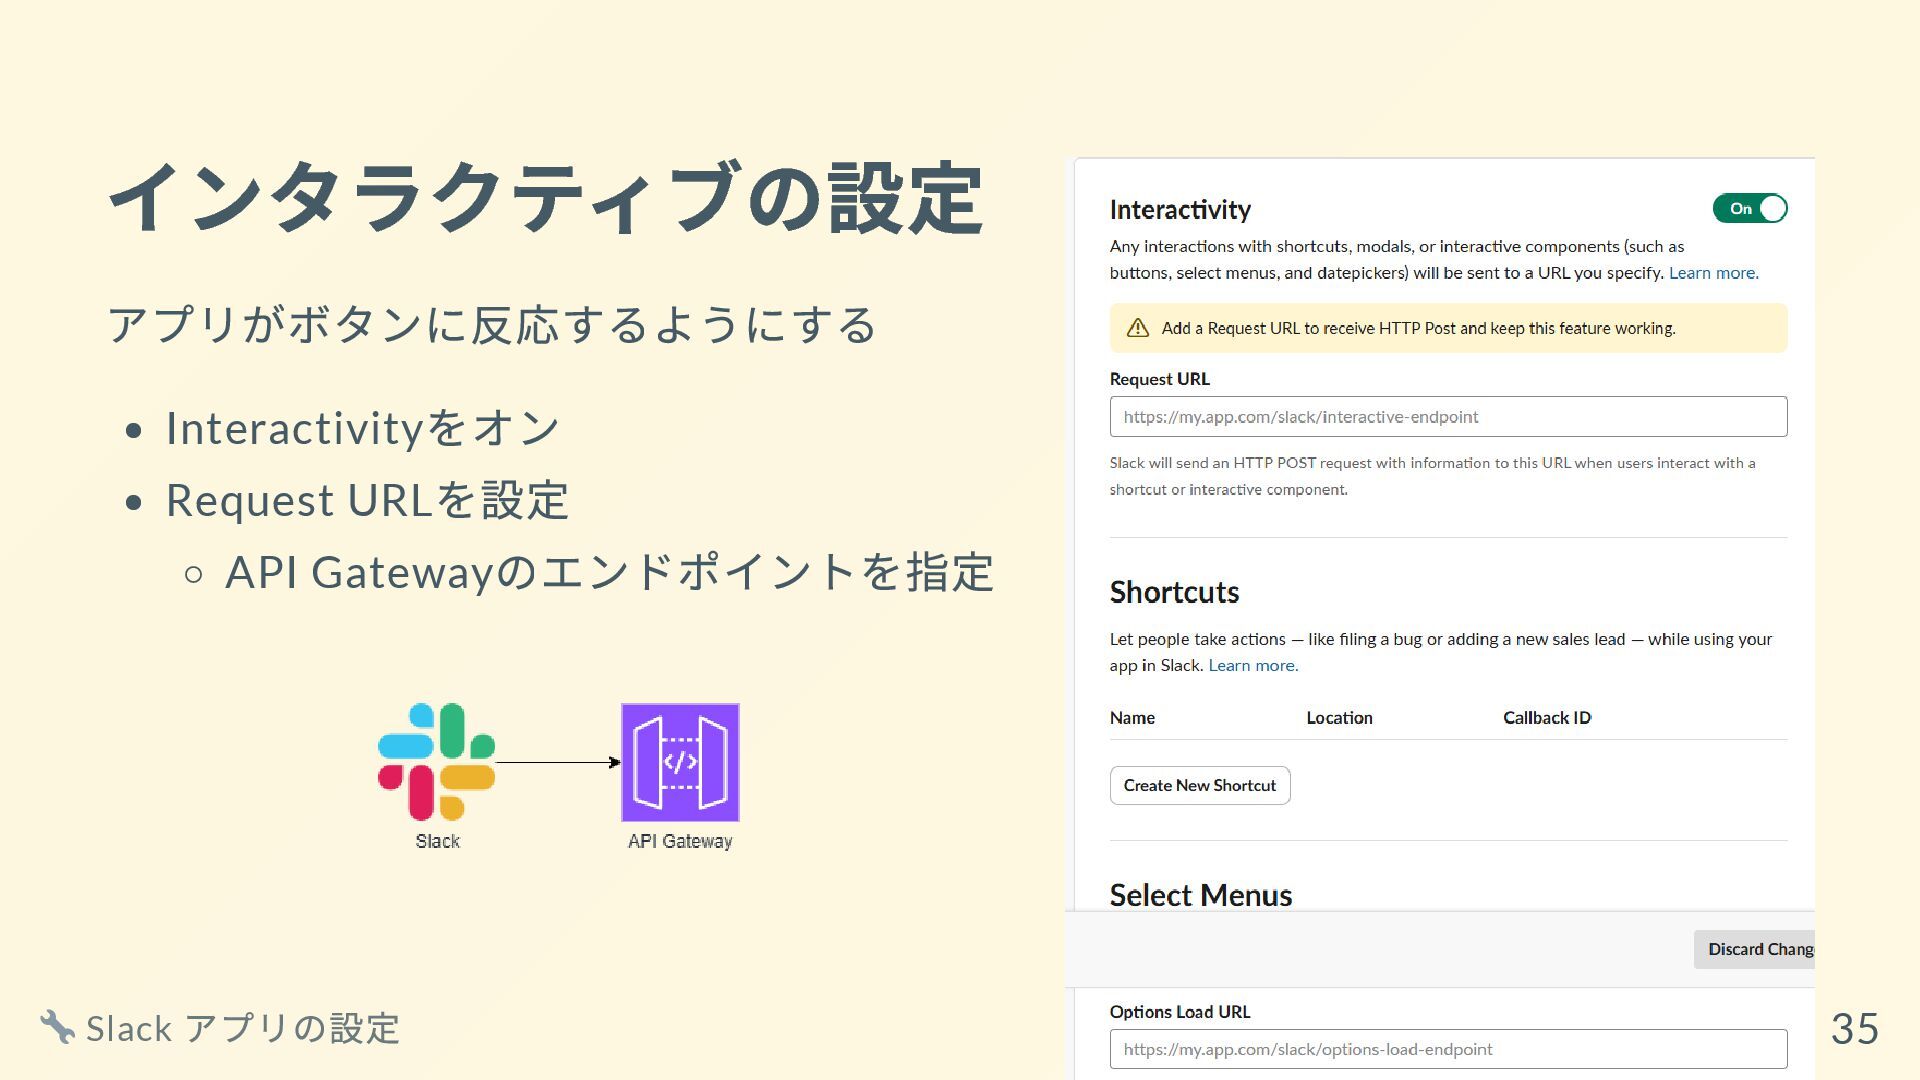Click the wrench icon in the footer
Viewport: 1920px width, 1080px height.
[x=57, y=1027]
